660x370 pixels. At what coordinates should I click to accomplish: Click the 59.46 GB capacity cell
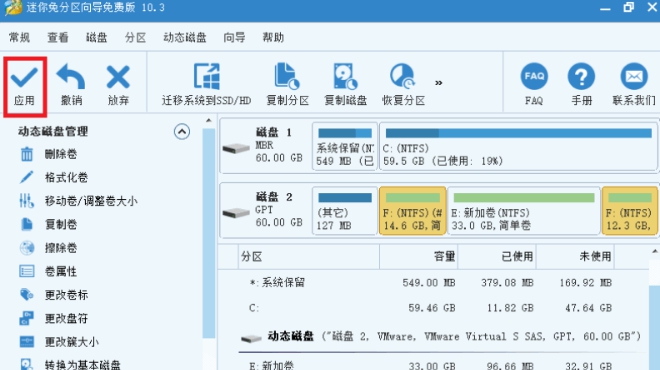pyautogui.click(x=432, y=308)
